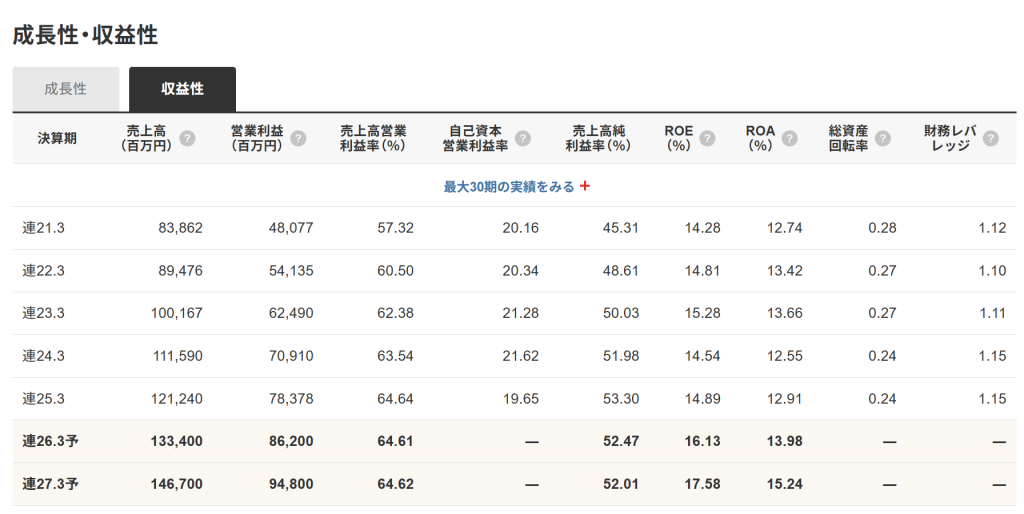The image size is (1024, 514).
Task: Open help icon next to 総資産回転率
Action: click(883, 138)
